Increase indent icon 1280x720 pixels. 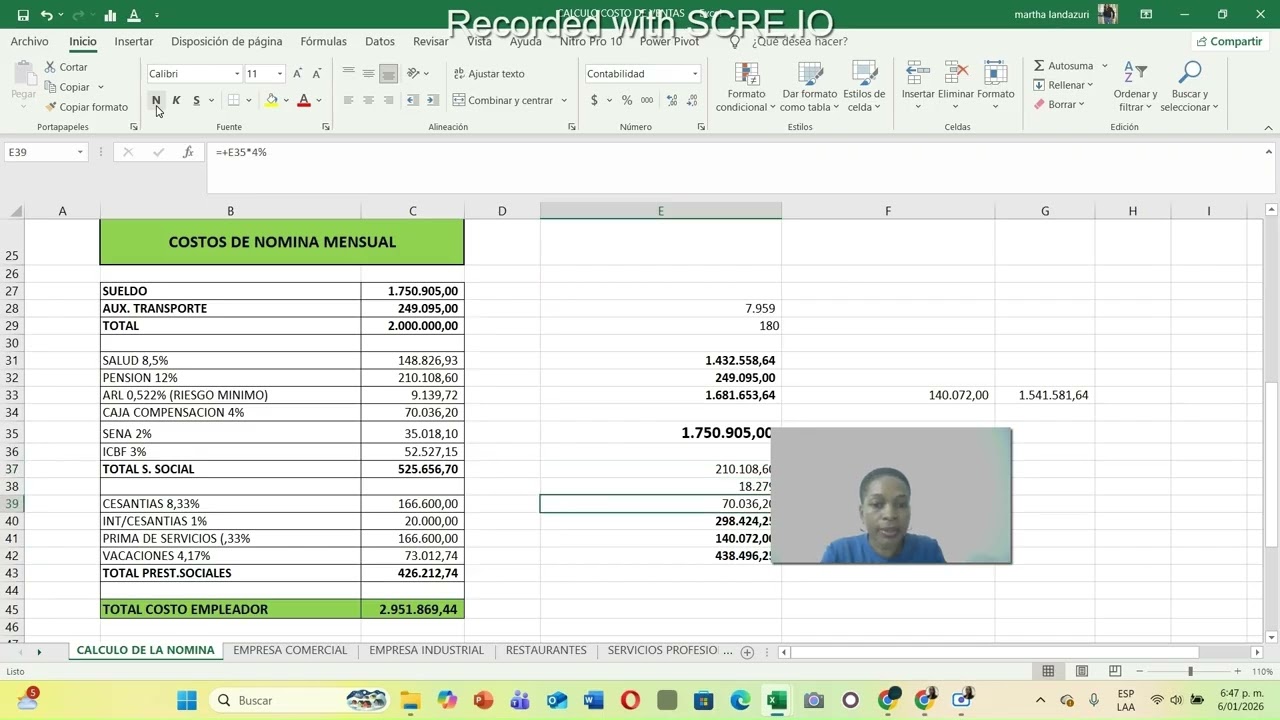[x=432, y=100]
